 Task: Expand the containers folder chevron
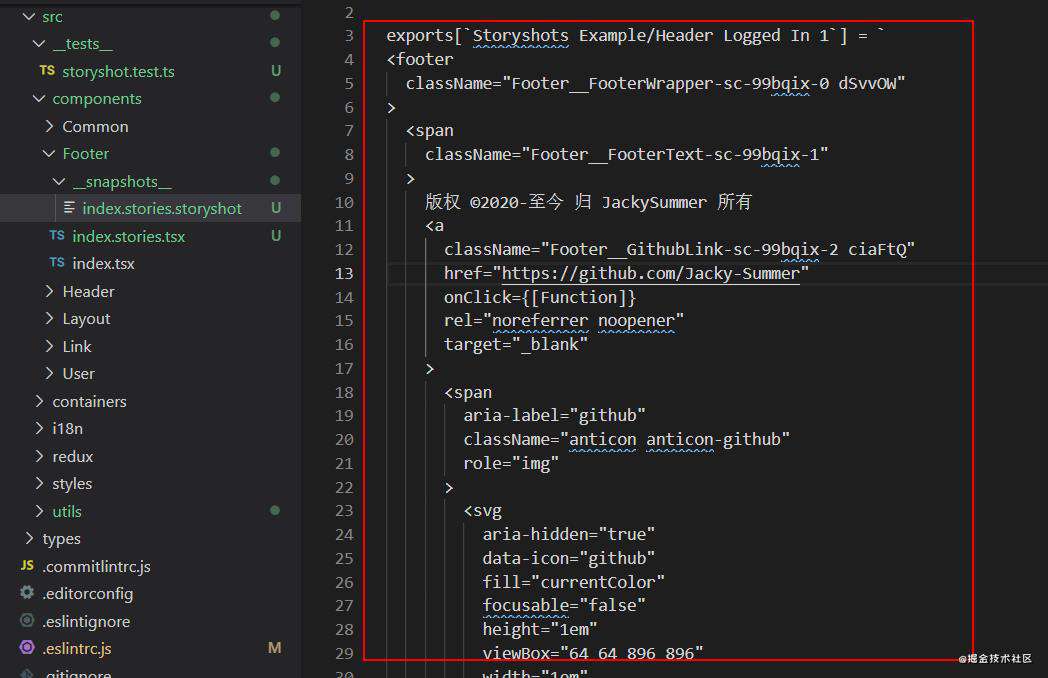[39, 401]
